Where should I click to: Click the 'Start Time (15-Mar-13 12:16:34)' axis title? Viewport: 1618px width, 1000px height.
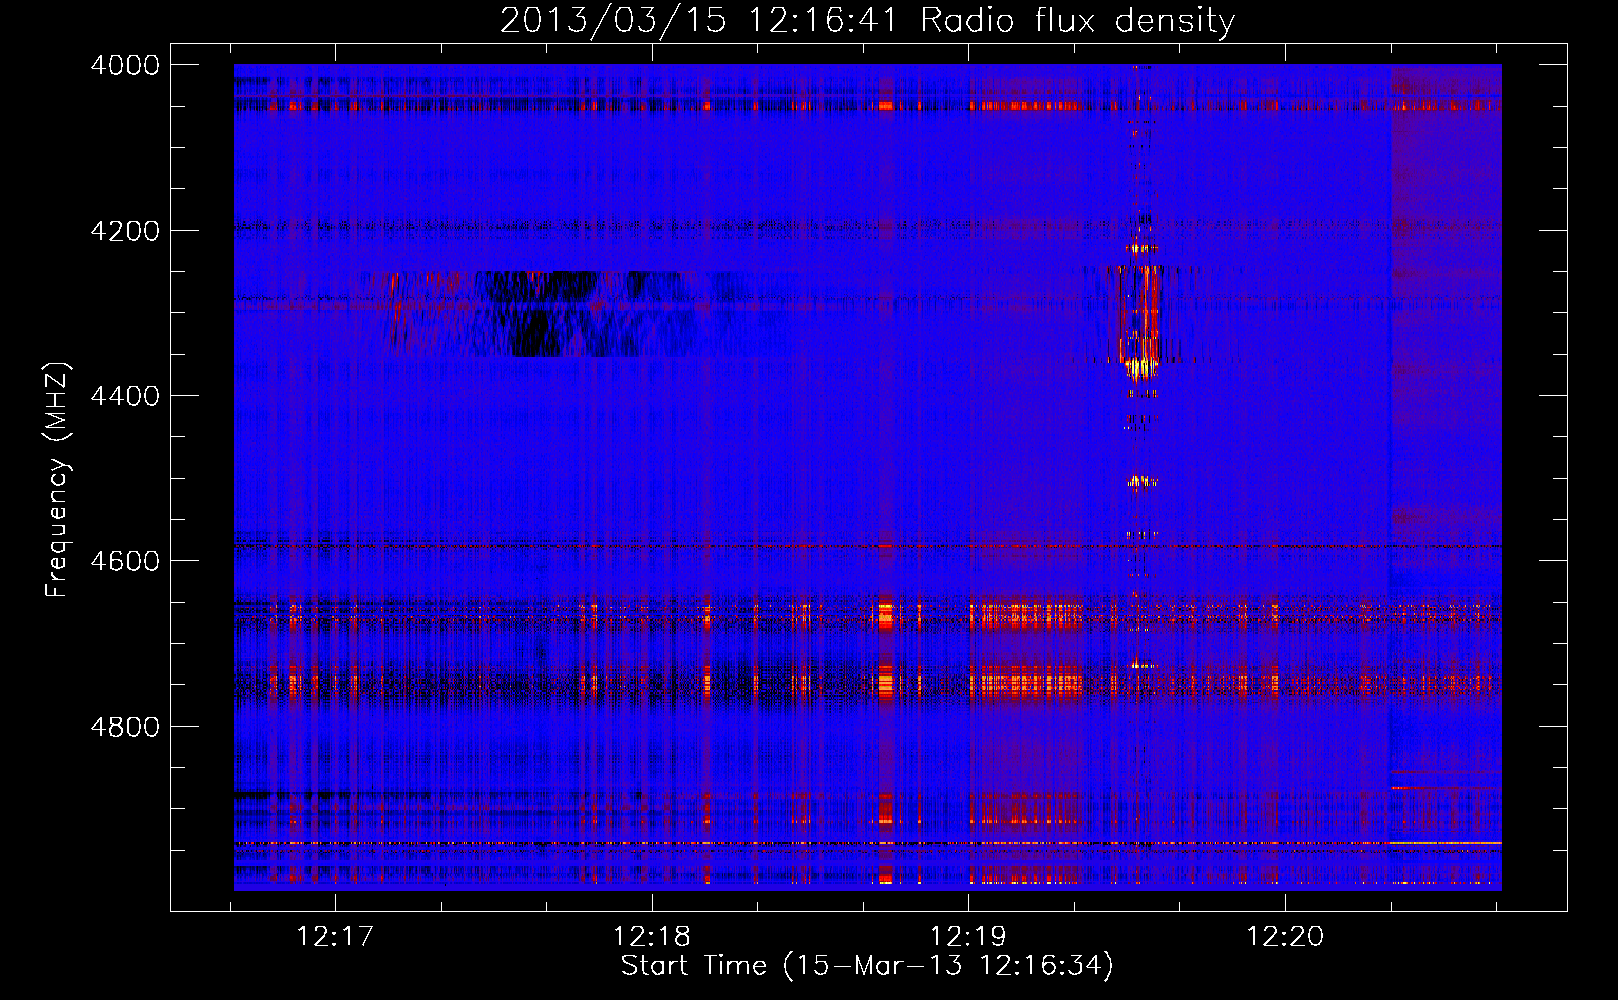coord(867,965)
